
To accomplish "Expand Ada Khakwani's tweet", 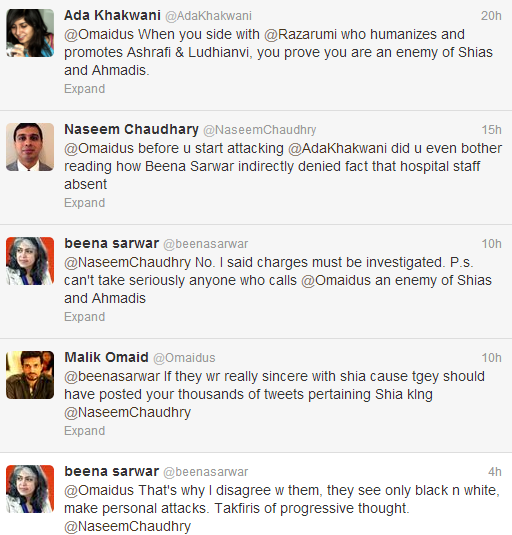I will 85,89.
